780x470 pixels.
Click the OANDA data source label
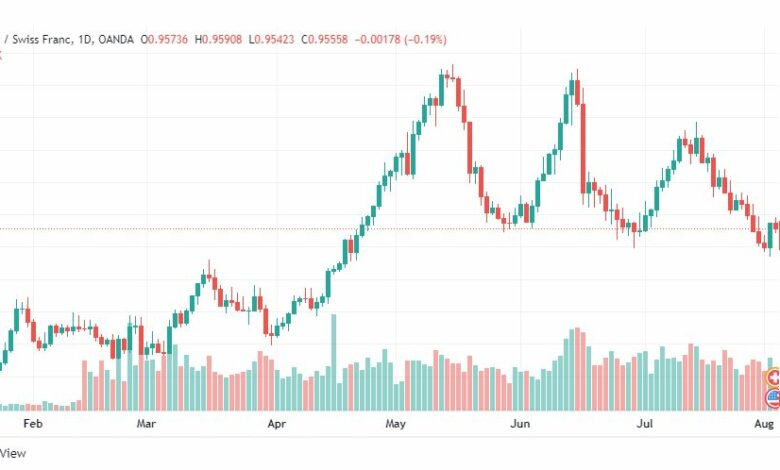(116, 39)
